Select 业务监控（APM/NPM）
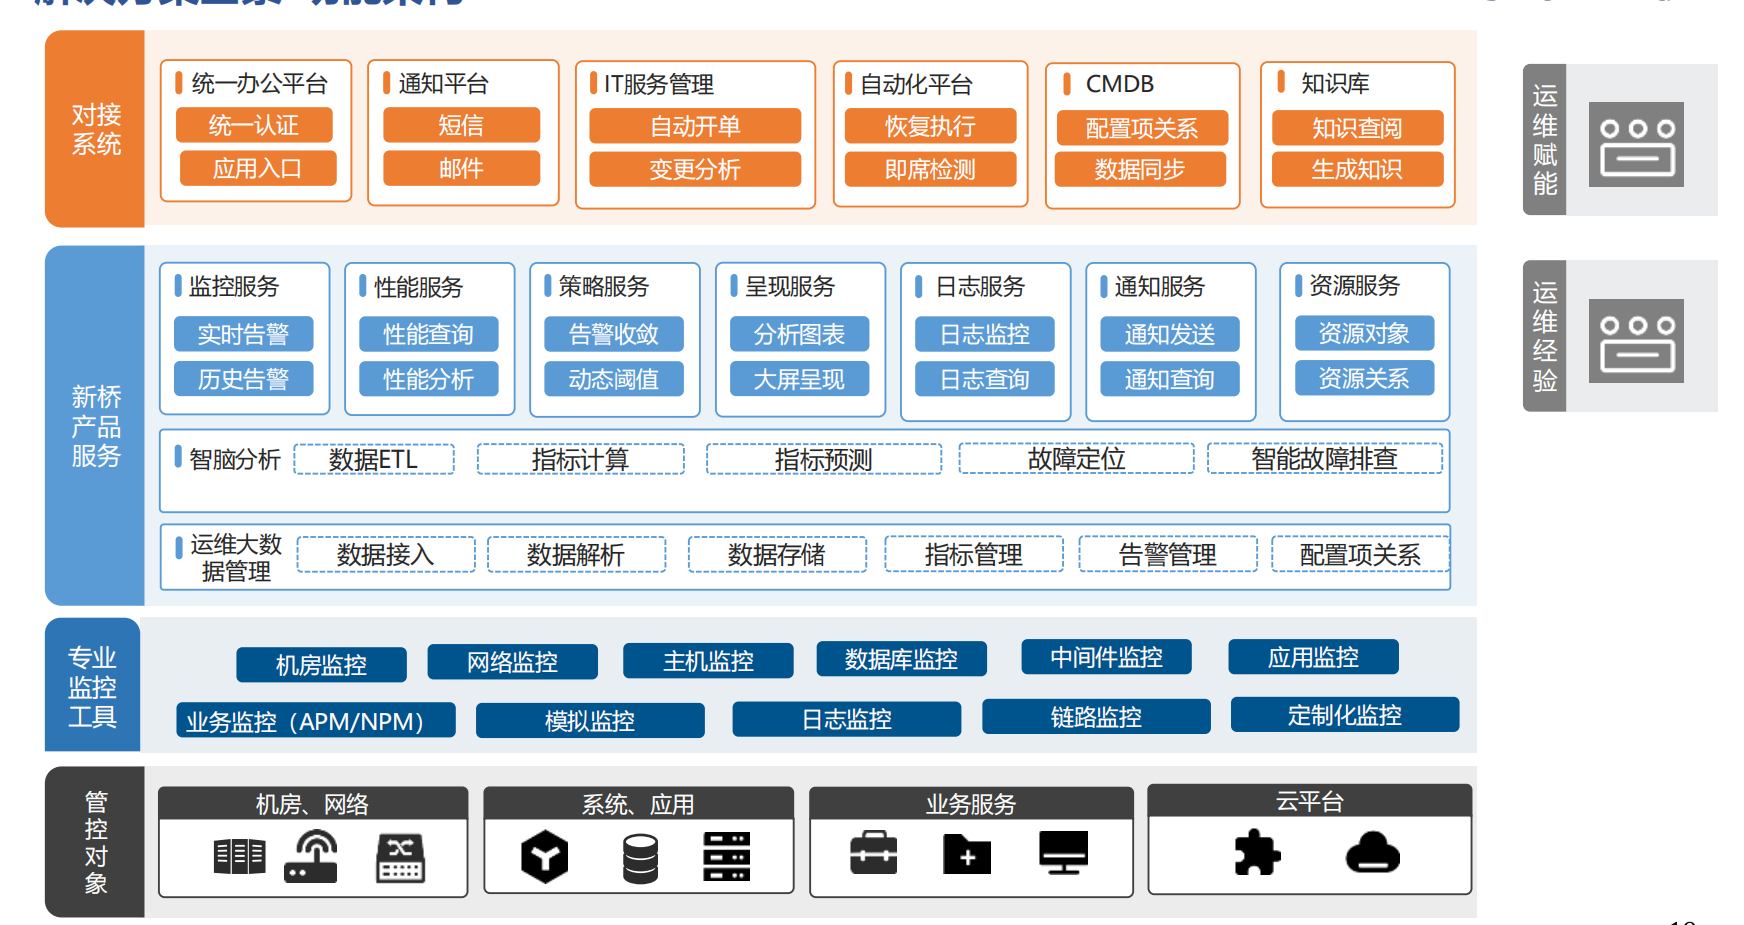Image resolution: width=1744 pixels, height=925 pixels. (x=316, y=720)
